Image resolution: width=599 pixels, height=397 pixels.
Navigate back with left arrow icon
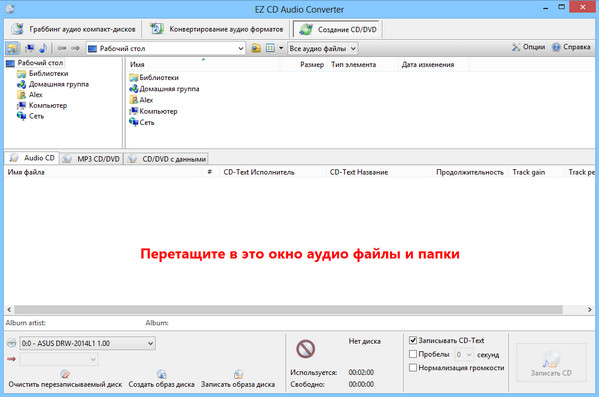62,48
